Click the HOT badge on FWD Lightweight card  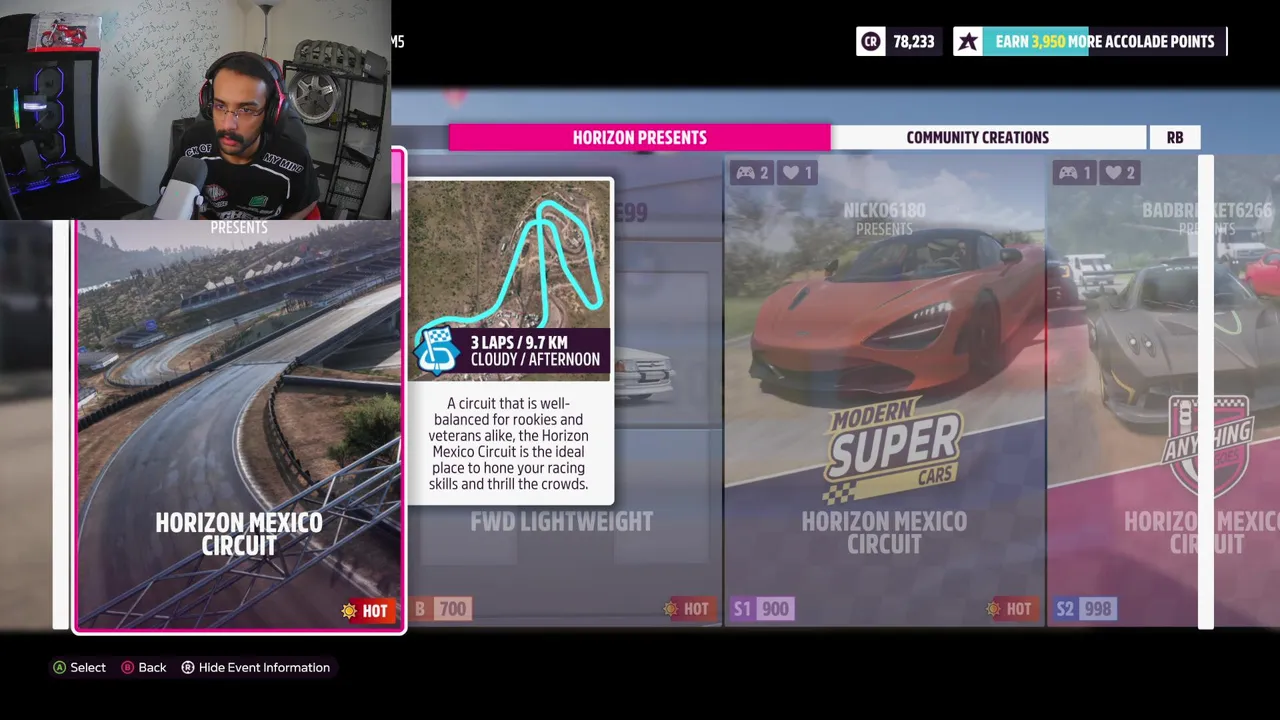pos(687,608)
